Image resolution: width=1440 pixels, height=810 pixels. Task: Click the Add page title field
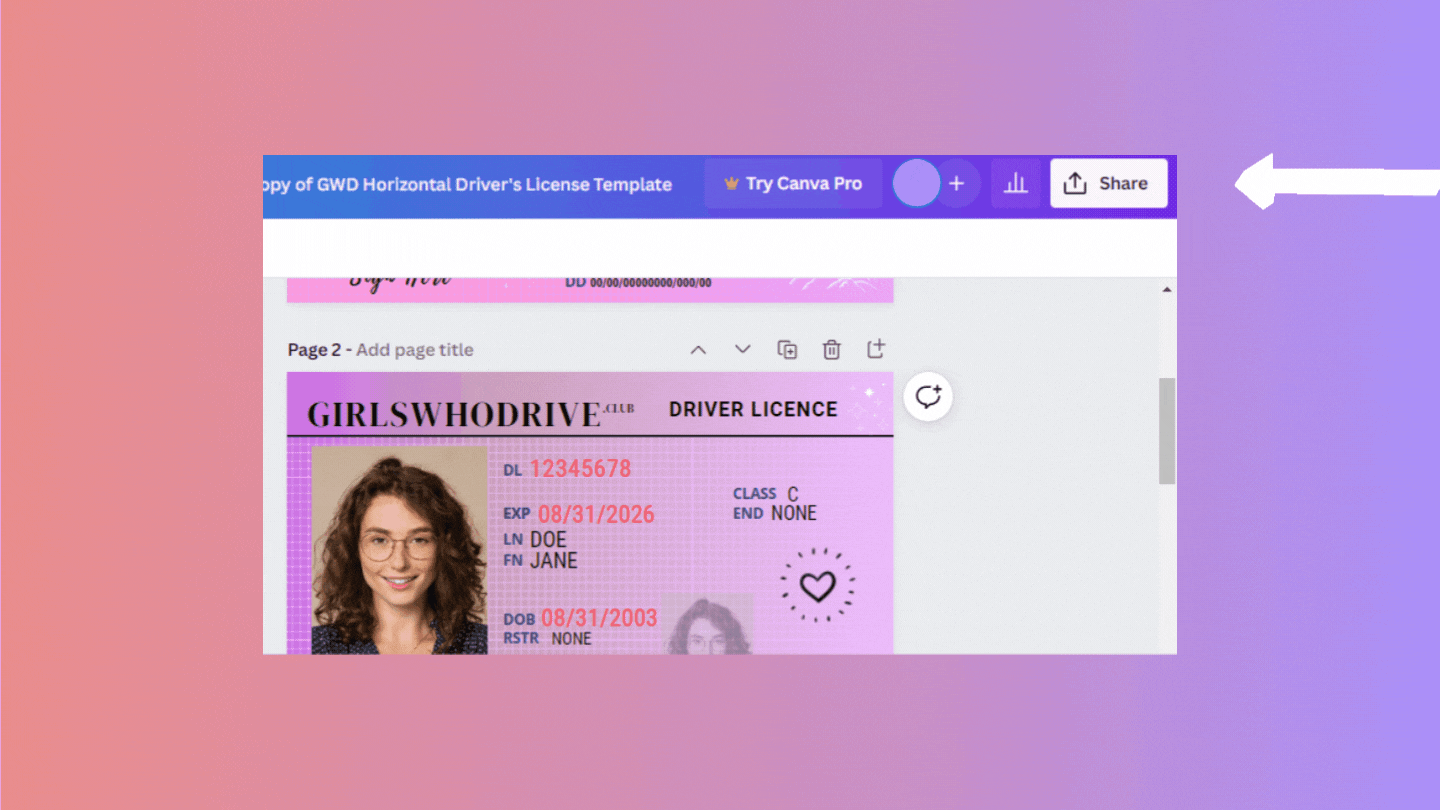(415, 350)
